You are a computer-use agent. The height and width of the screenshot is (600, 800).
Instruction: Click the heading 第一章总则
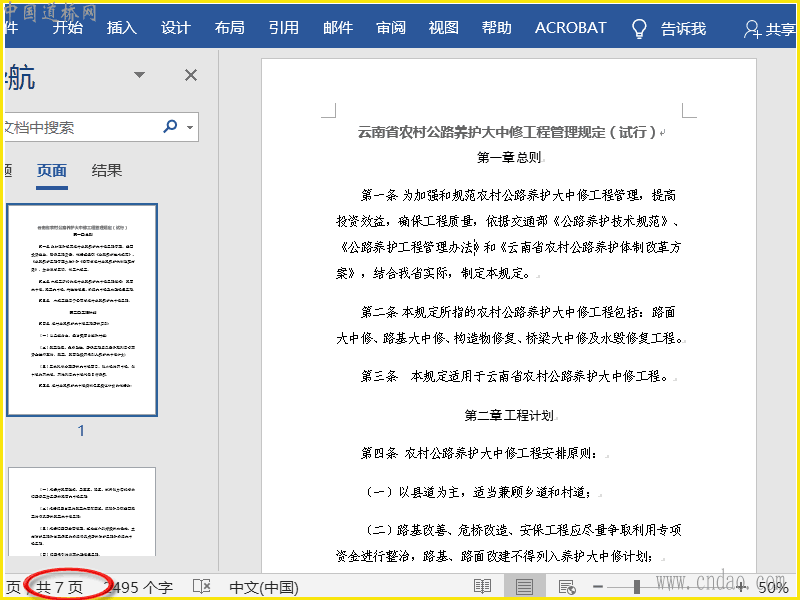[509, 157]
